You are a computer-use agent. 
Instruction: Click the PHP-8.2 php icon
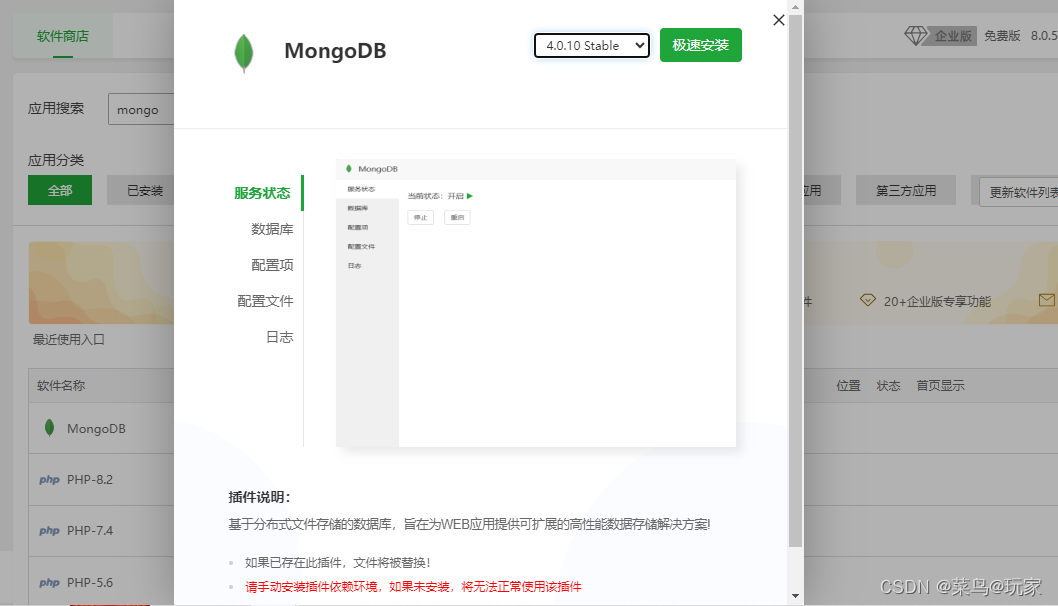[x=49, y=480]
